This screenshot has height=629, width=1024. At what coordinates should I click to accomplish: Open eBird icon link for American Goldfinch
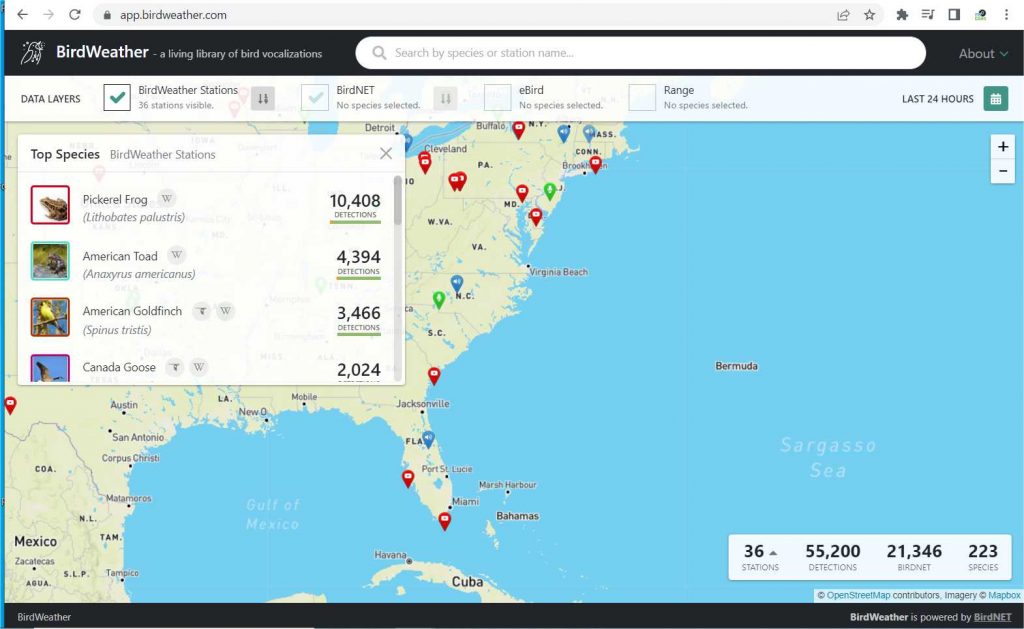202,311
